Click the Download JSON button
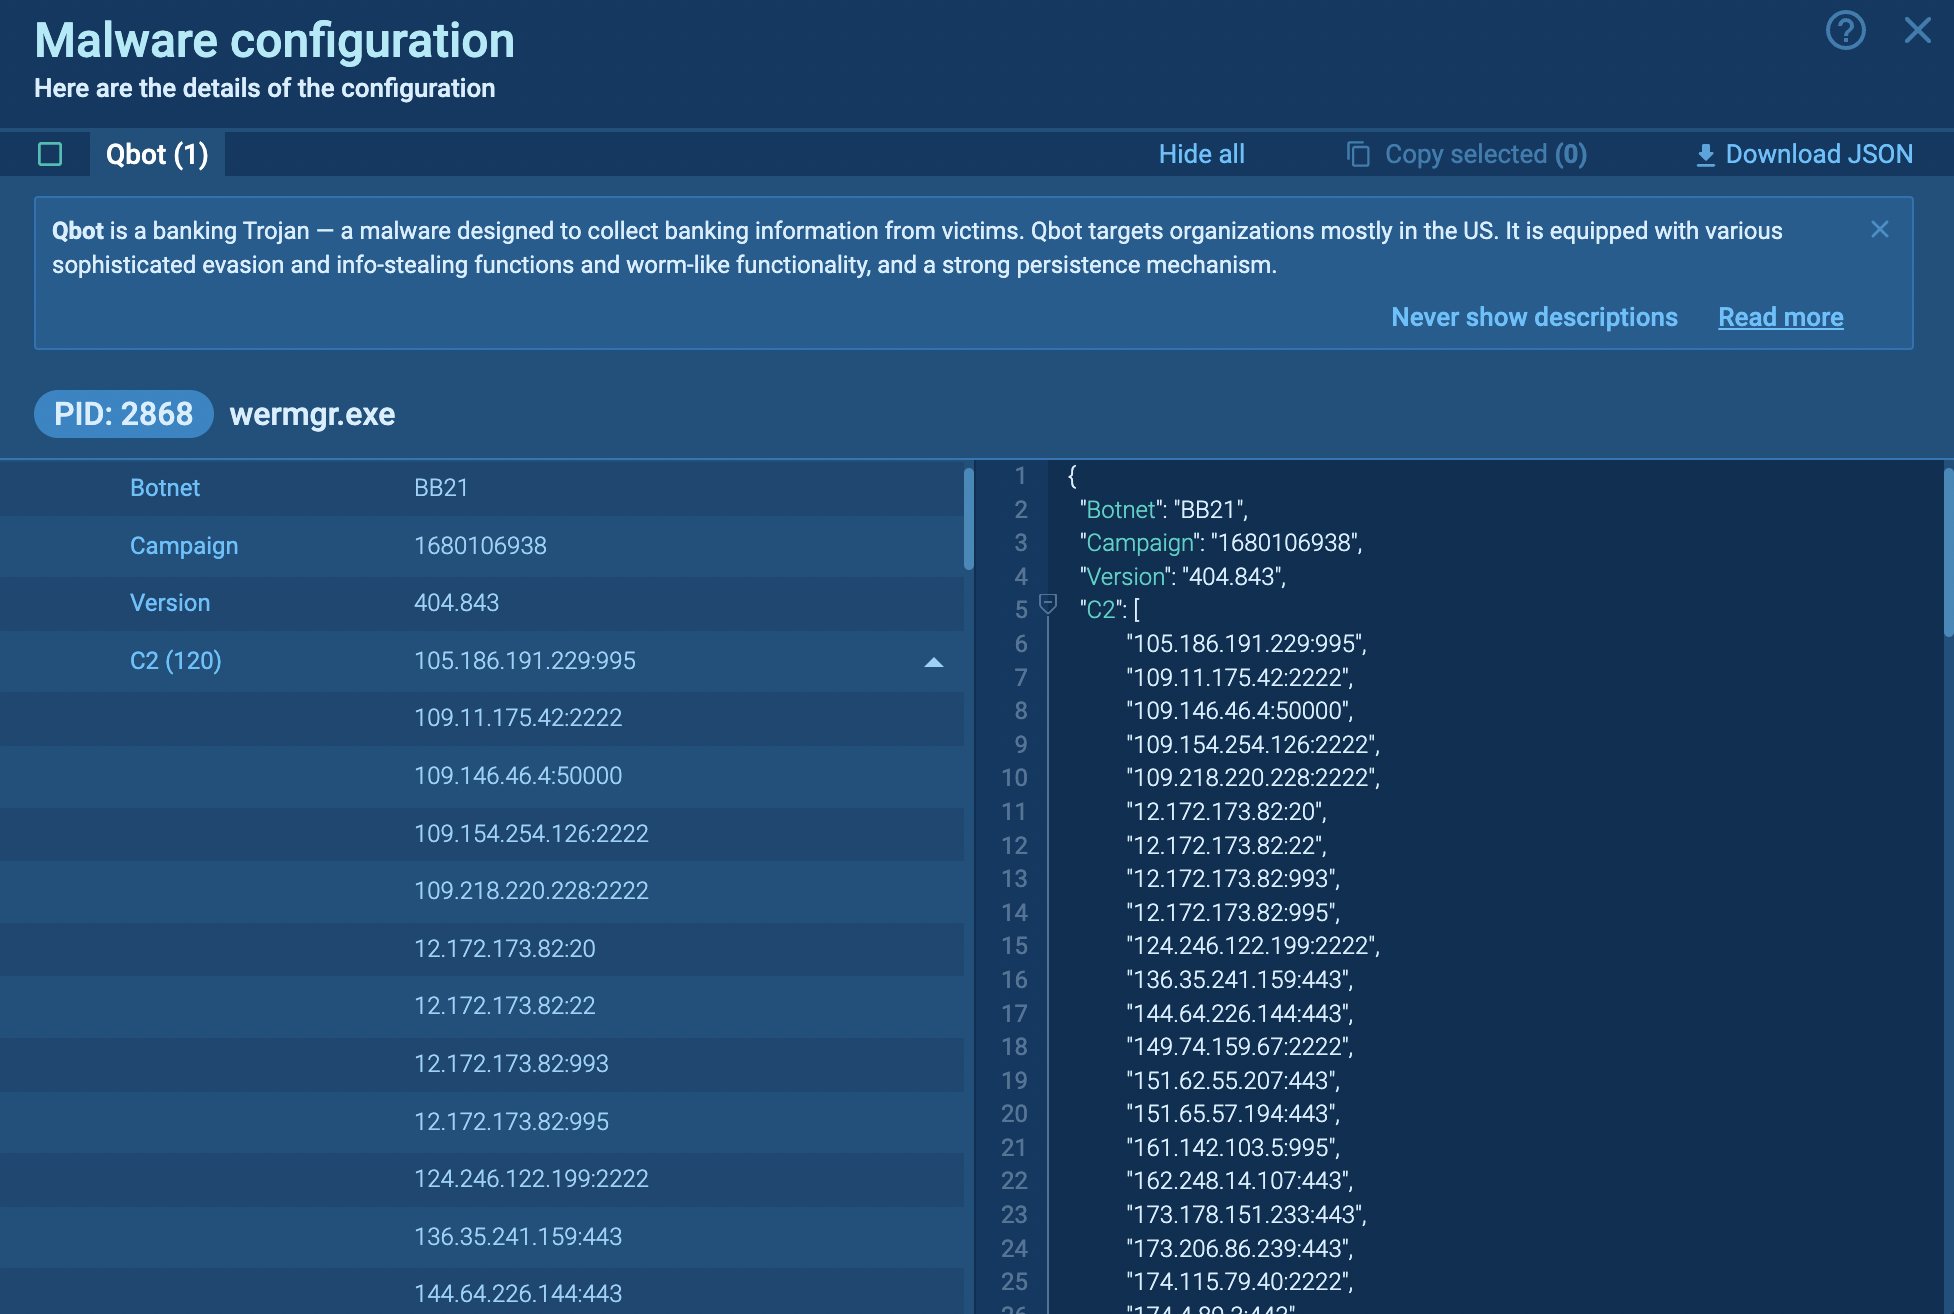 click(x=1818, y=154)
